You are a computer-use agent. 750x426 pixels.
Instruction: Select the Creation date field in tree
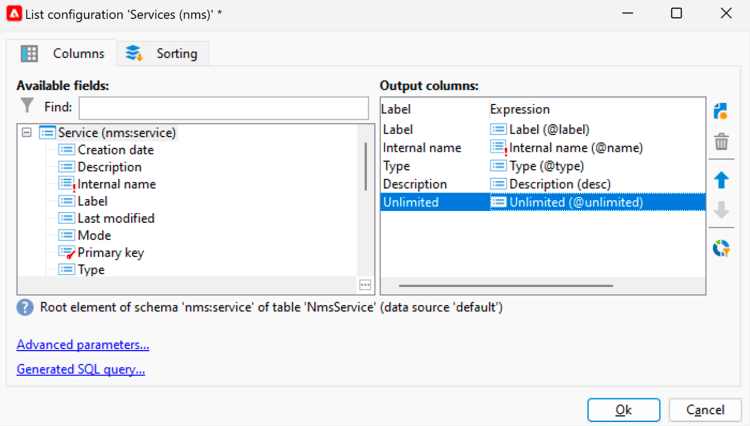tap(115, 150)
